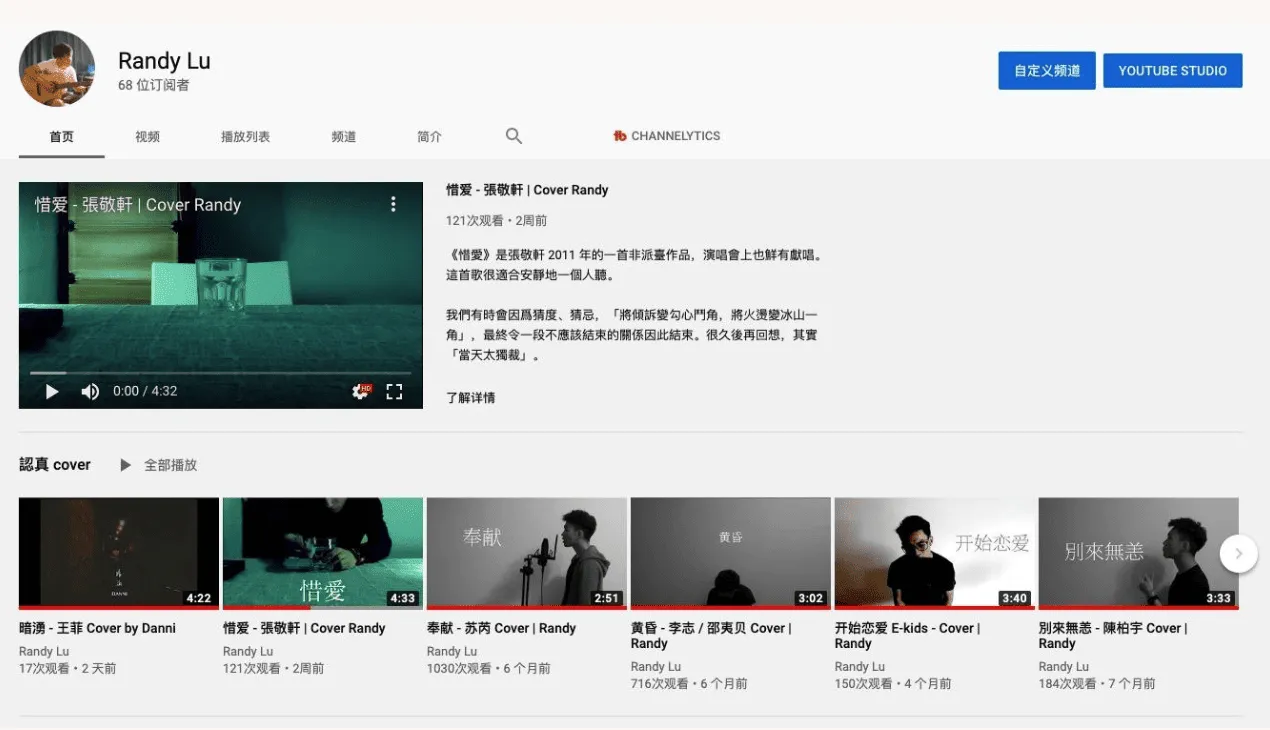The image size is (1270, 730).
Task: Click Randy Lu channel avatar
Action: (x=57, y=69)
